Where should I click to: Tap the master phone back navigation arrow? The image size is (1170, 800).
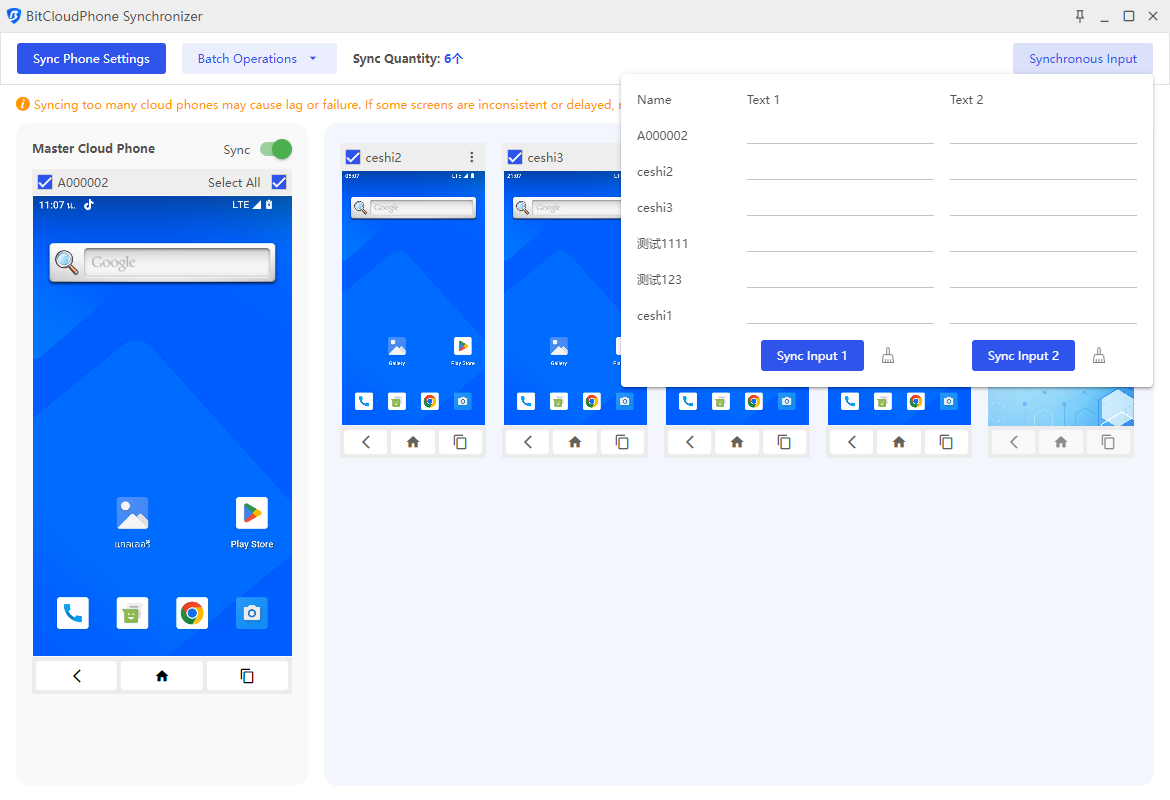77,676
